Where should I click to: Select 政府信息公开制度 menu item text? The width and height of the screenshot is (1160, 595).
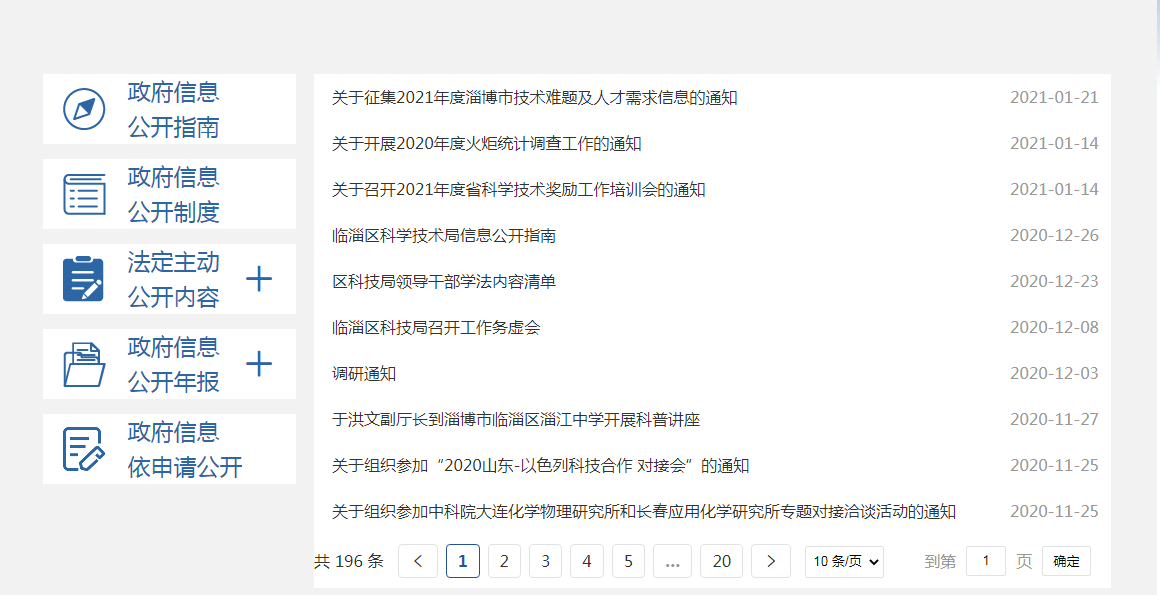pyautogui.click(x=173, y=194)
